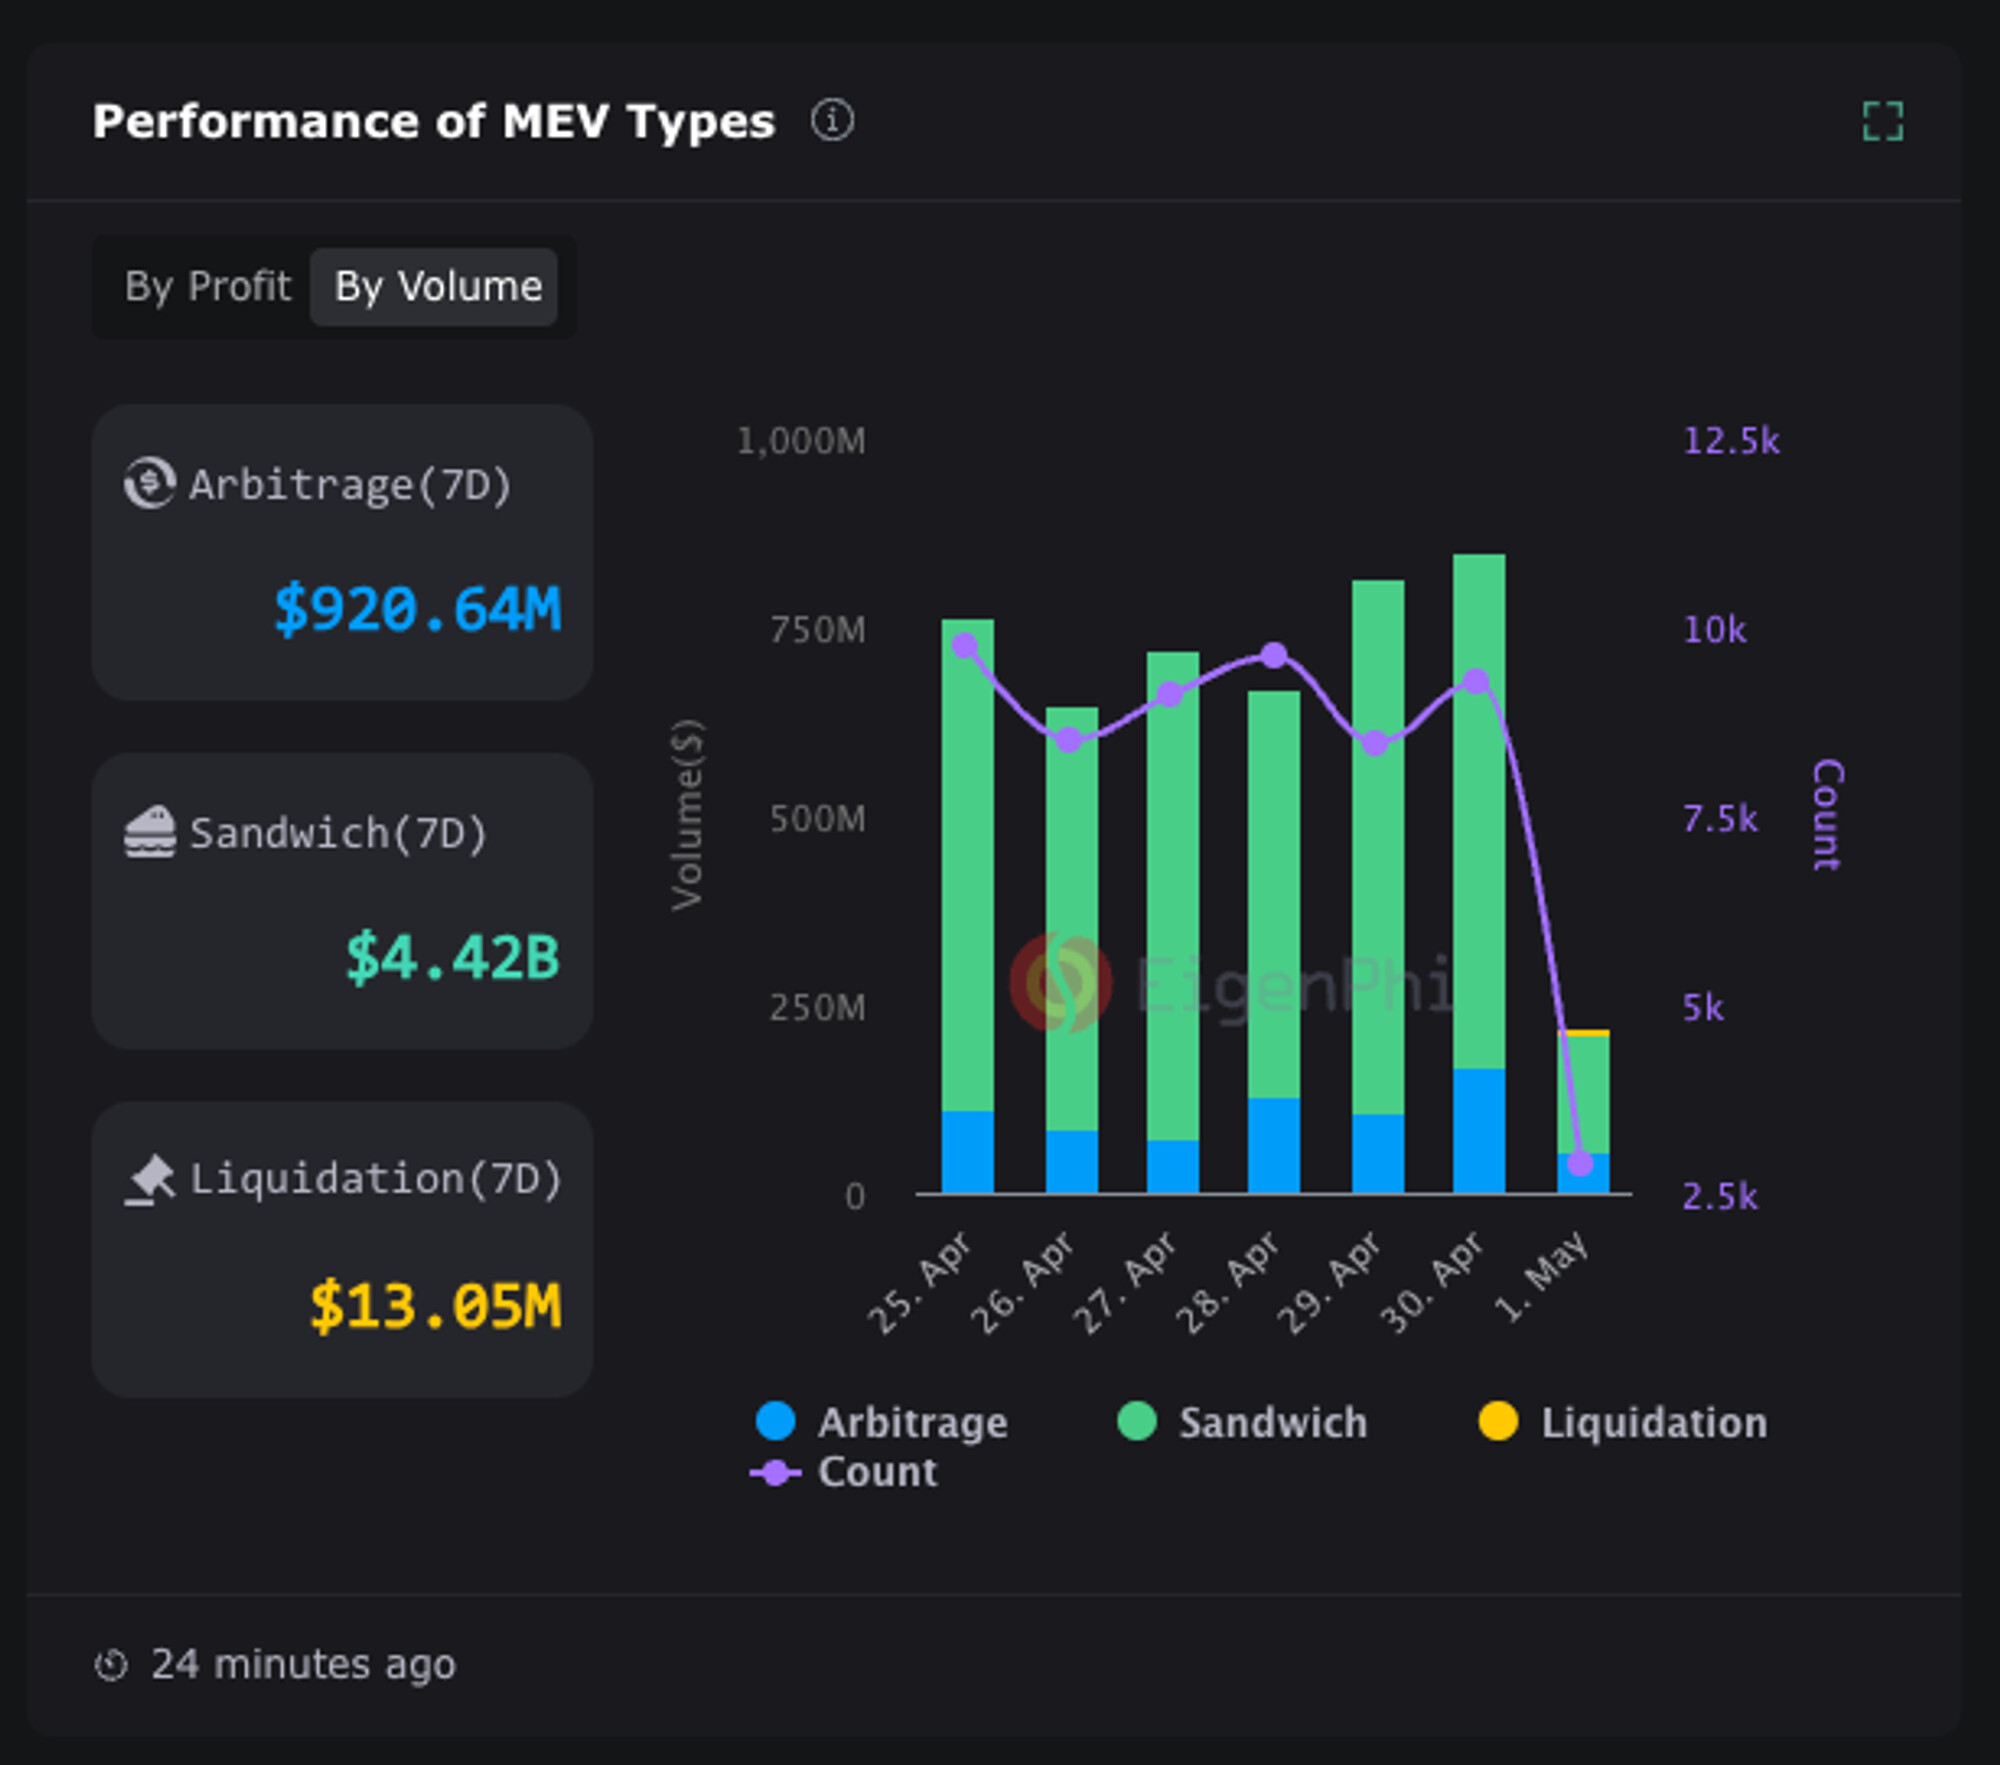This screenshot has height=1765, width=2000.
Task: Toggle the Liquidation legend entry
Action: 1653,1421
